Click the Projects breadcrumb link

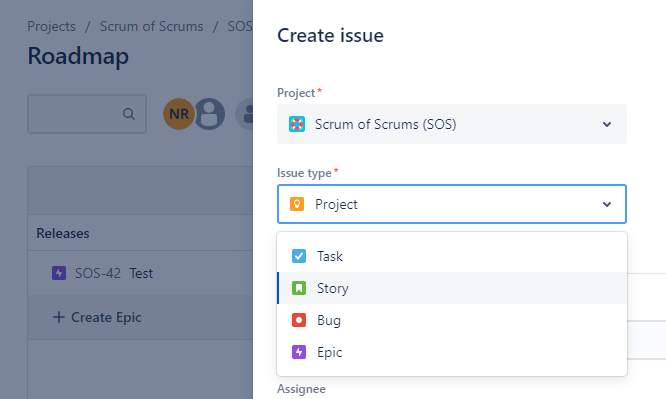[51, 26]
